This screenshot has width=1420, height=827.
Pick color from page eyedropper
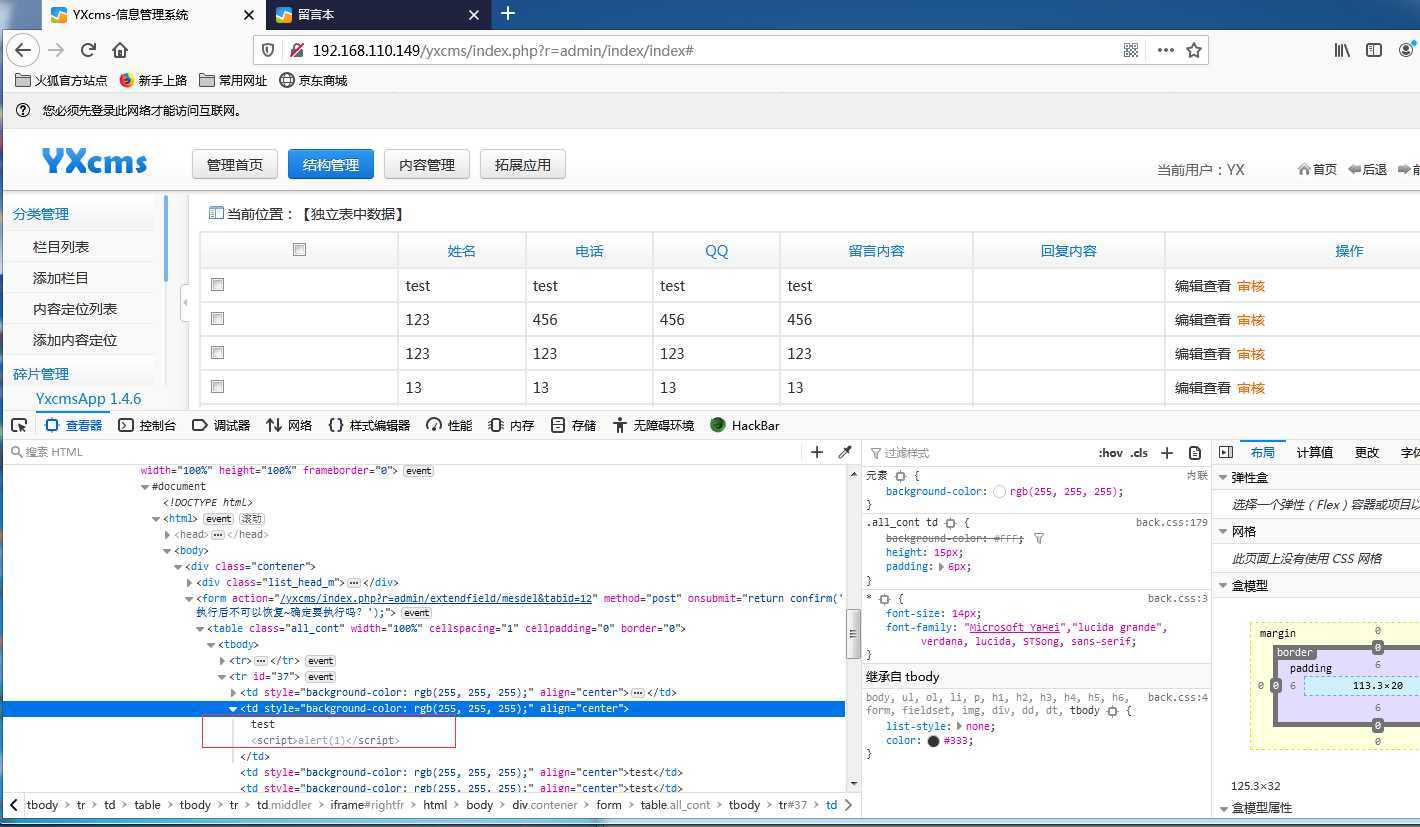(x=845, y=452)
